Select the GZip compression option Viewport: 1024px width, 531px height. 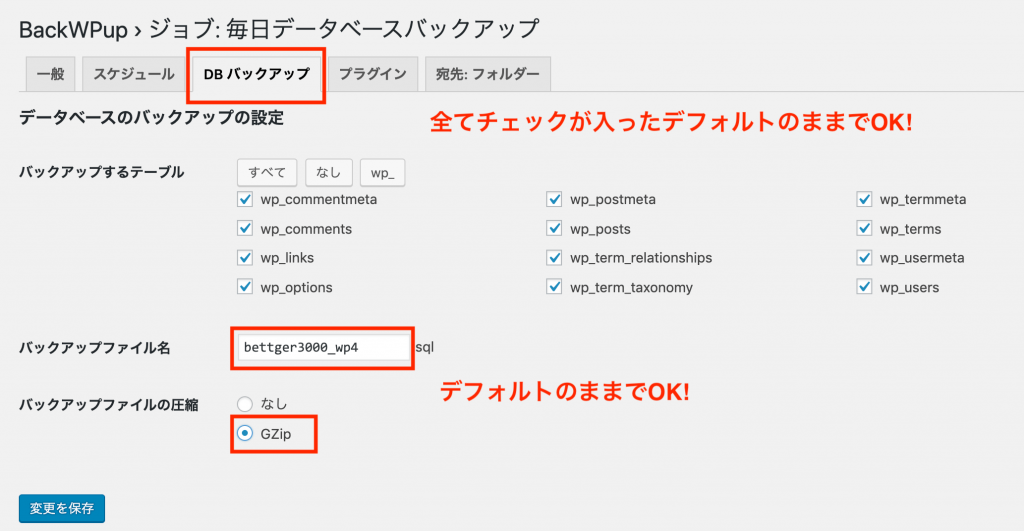click(245, 433)
